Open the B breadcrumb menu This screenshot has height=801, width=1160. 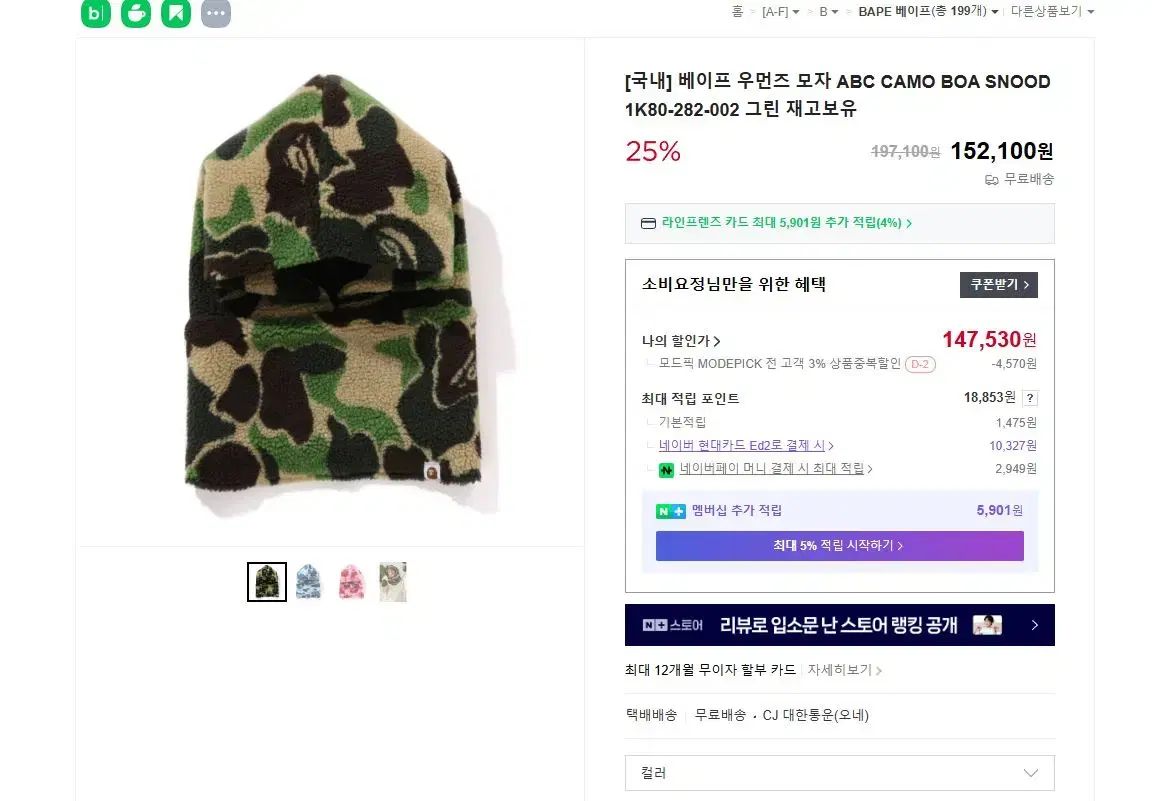tap(829, 12)
